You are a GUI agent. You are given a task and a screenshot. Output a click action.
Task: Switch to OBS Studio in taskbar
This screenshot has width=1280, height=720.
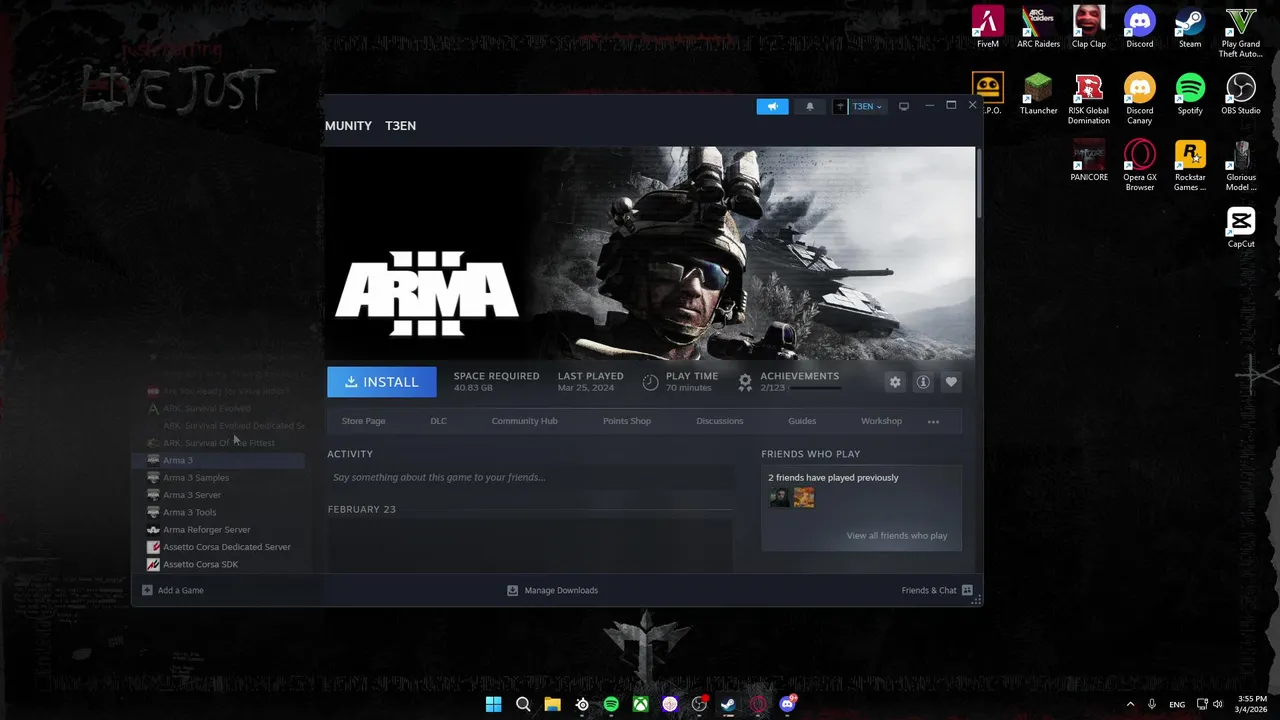[700, 704]
